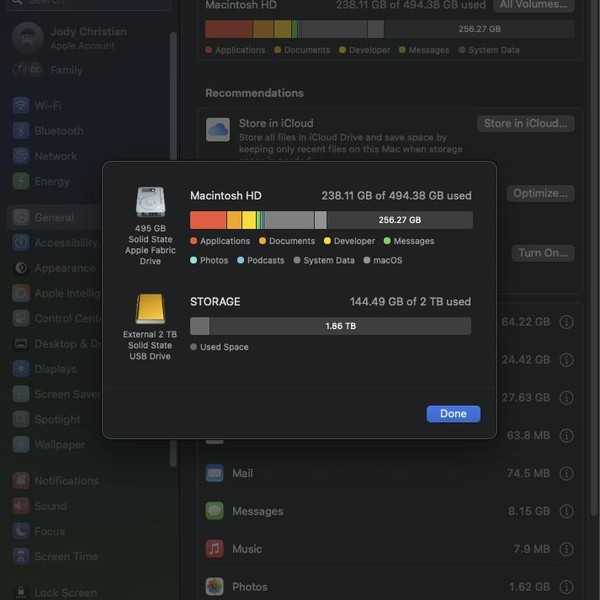Click the yellow Developer segment in dialog bar

coord(249,220)
